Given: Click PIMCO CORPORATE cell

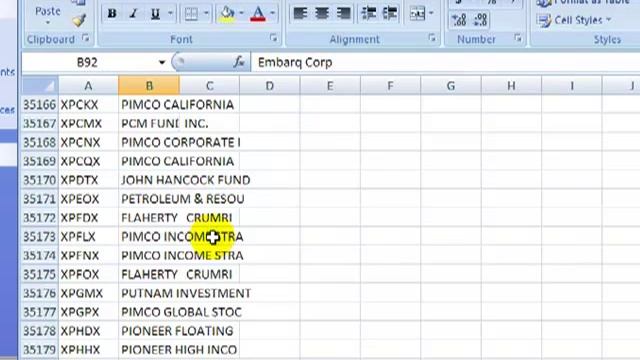Looking at the screenshot, I should coord(149,142).
